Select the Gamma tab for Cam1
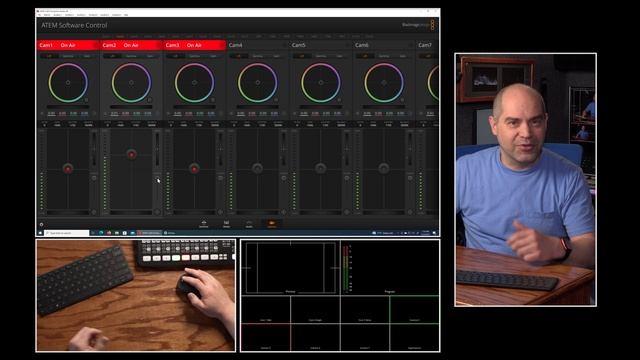 [68, 56]
